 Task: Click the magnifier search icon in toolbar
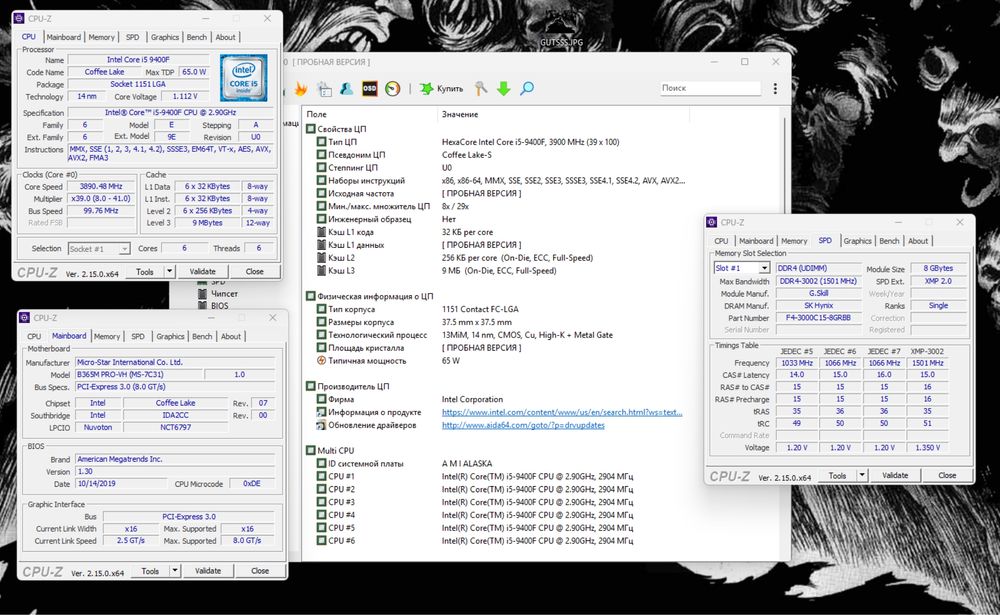pos(526,88)
